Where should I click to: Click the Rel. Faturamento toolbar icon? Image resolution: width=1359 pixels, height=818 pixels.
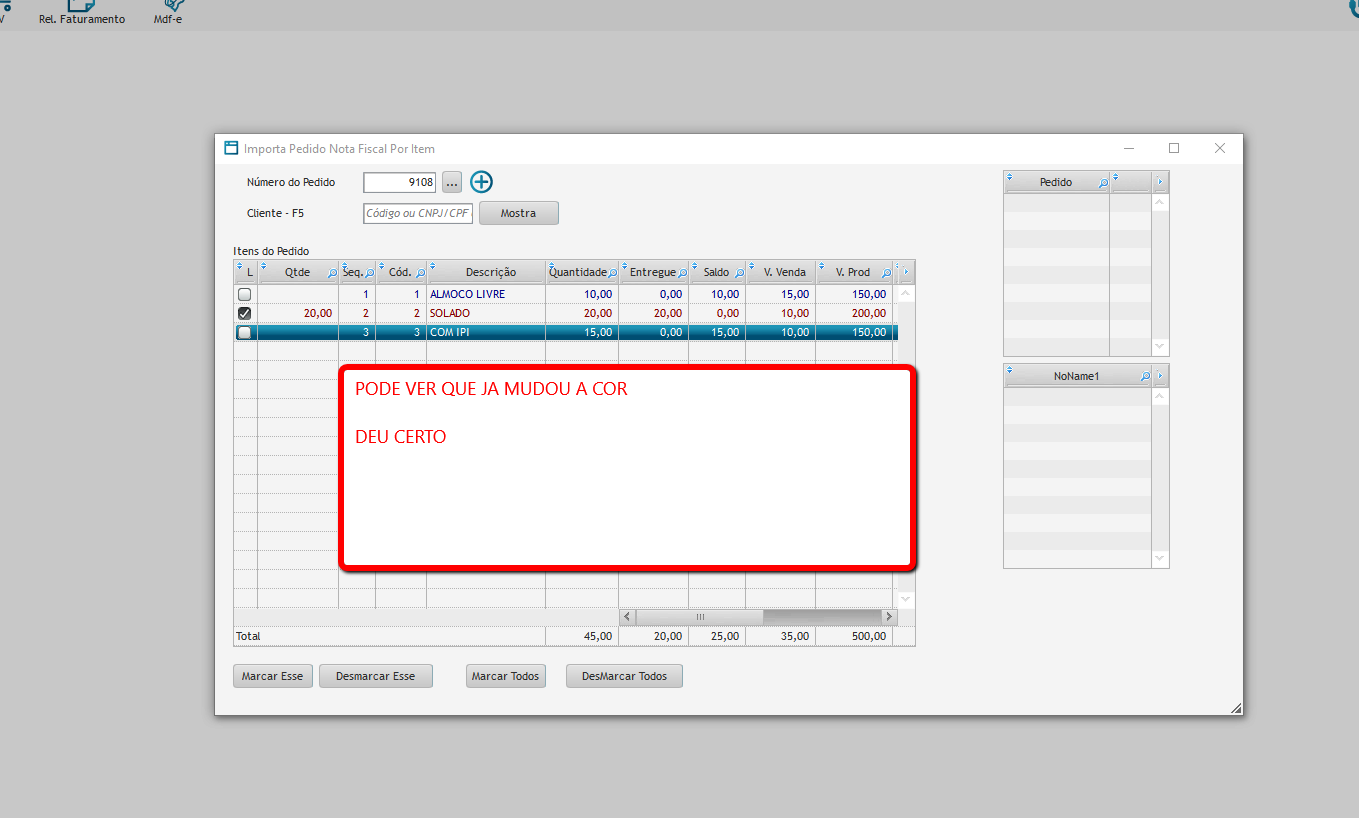81,10
